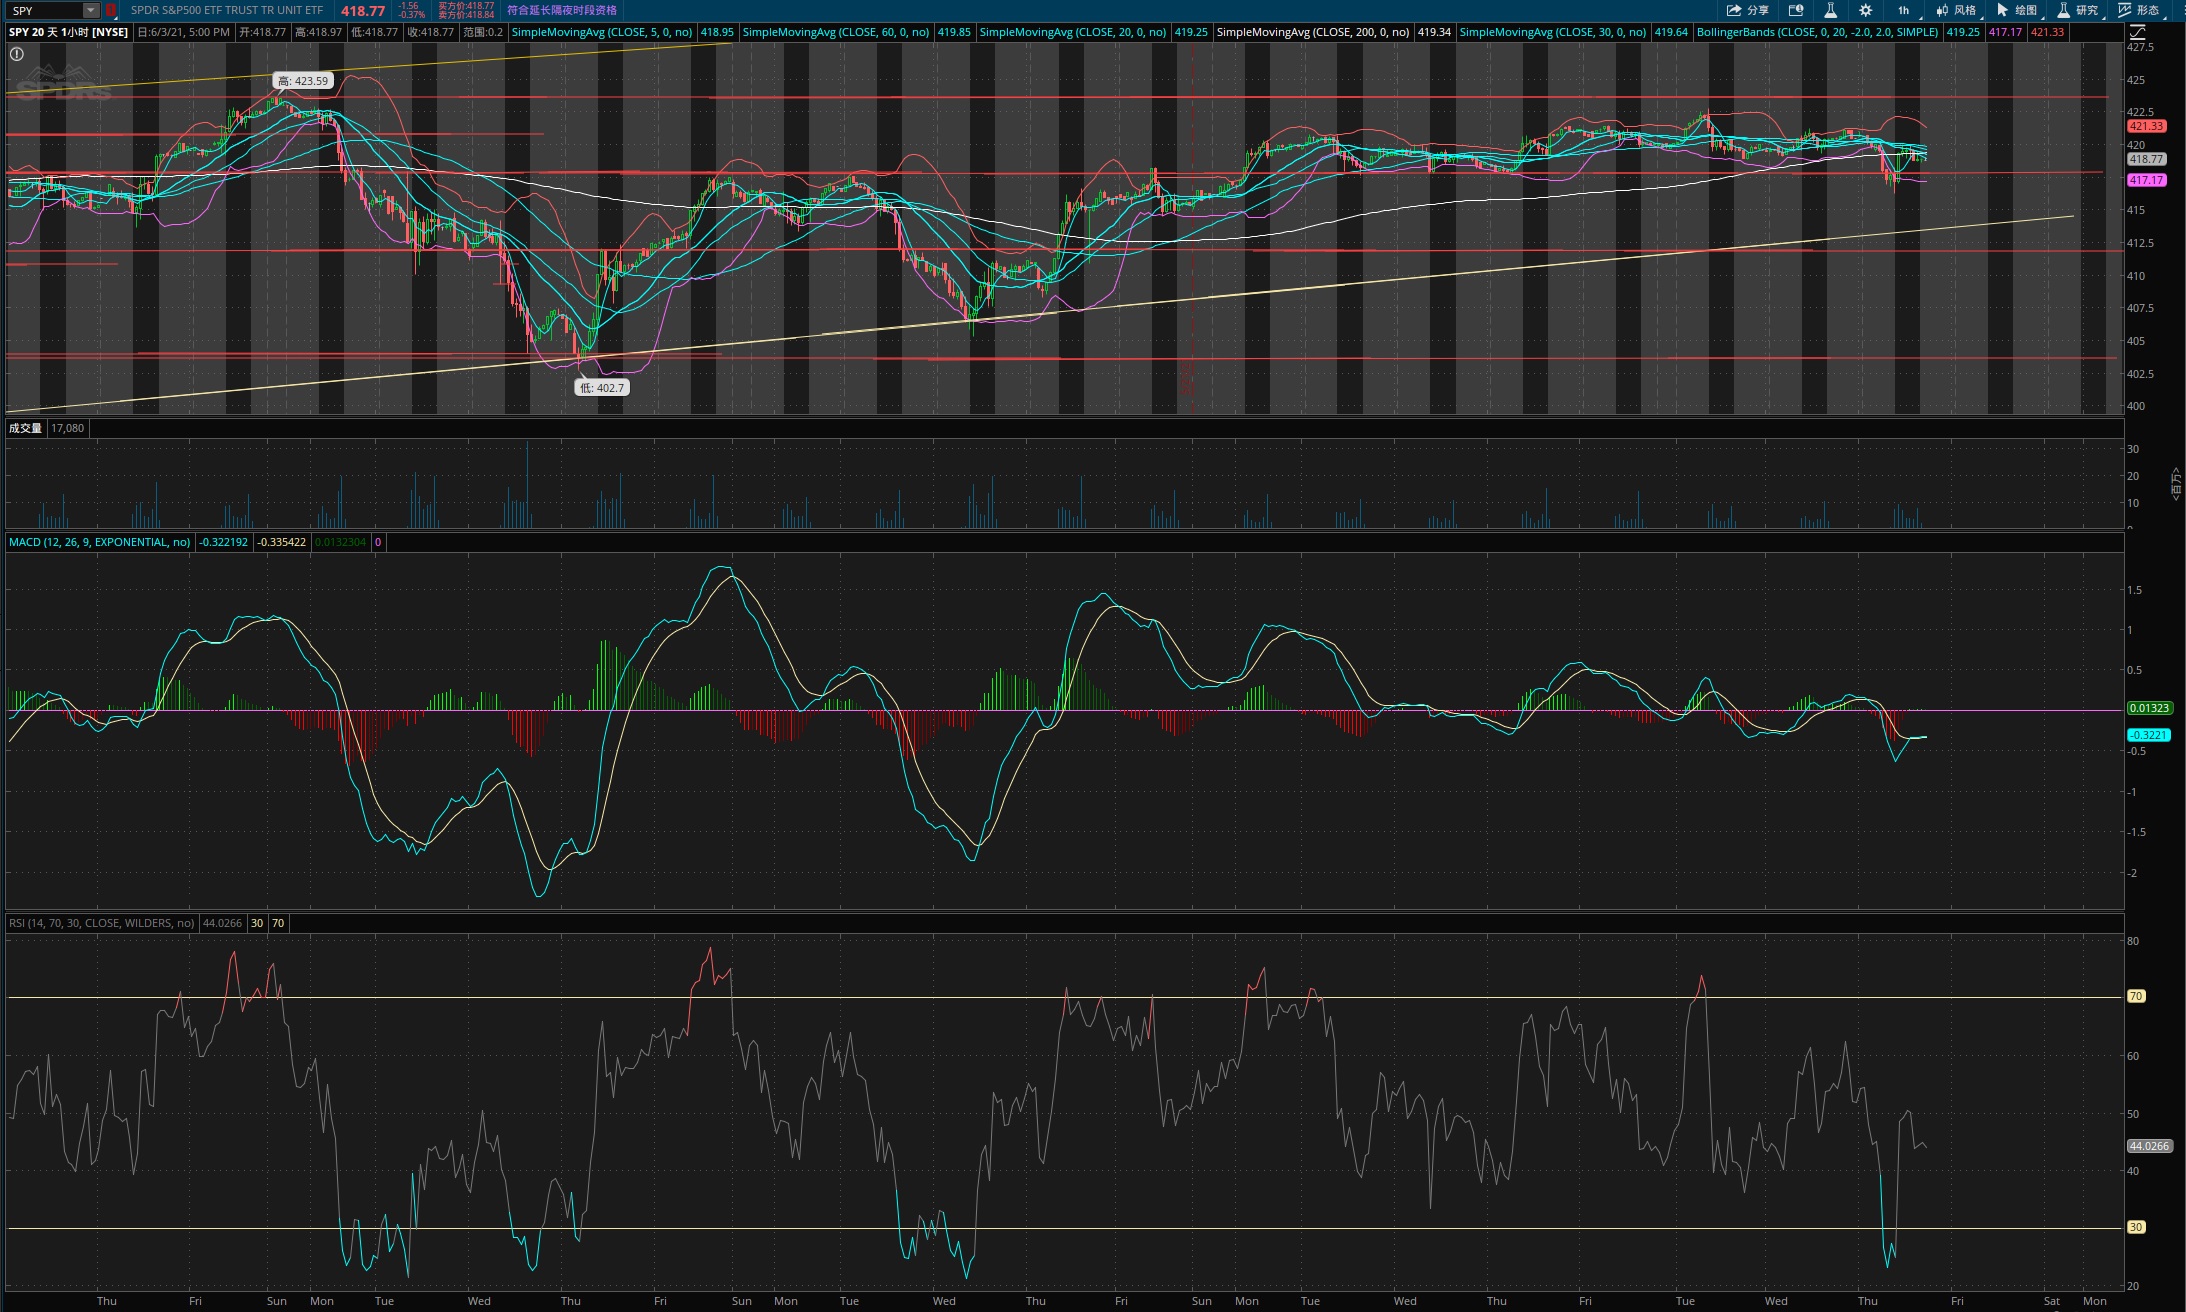
Task: Click the BollingerBands study label
Action: 1817,32
